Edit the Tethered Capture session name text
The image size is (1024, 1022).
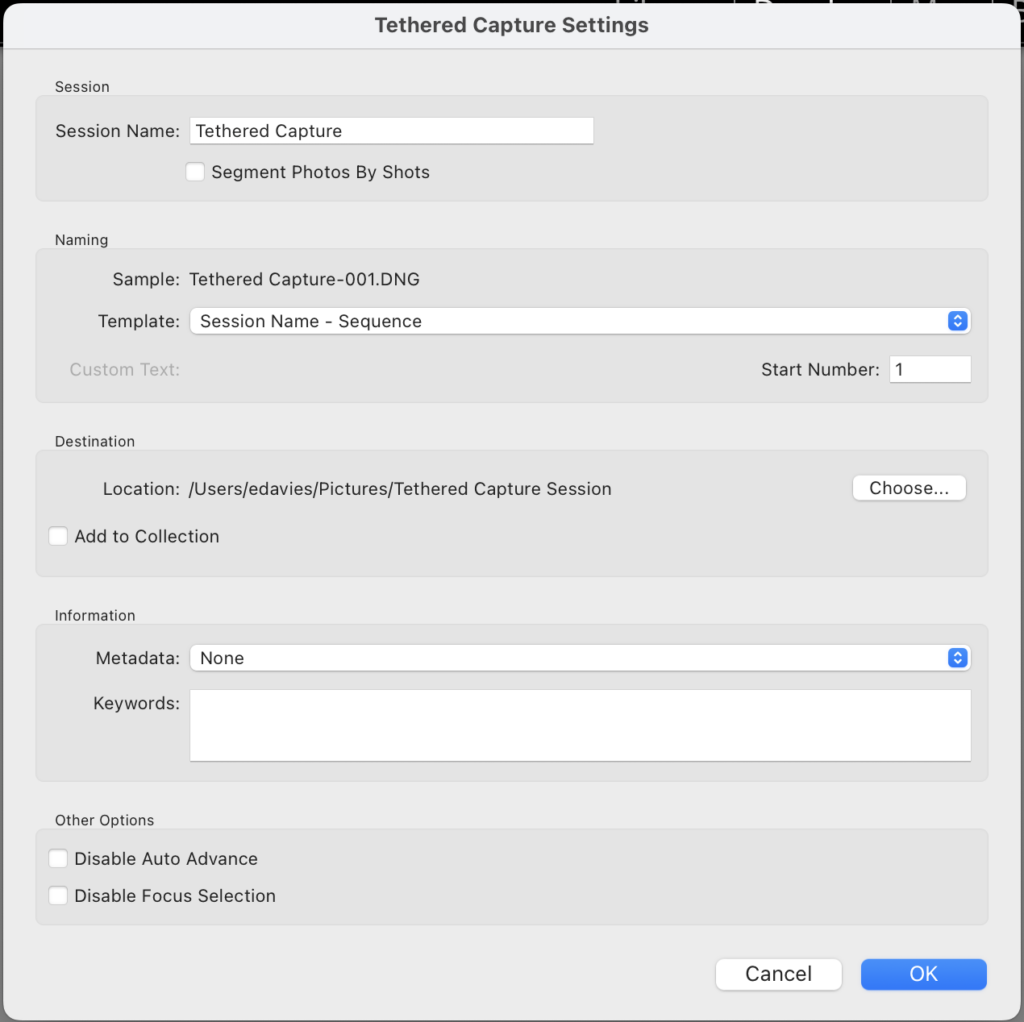point(390,130)
